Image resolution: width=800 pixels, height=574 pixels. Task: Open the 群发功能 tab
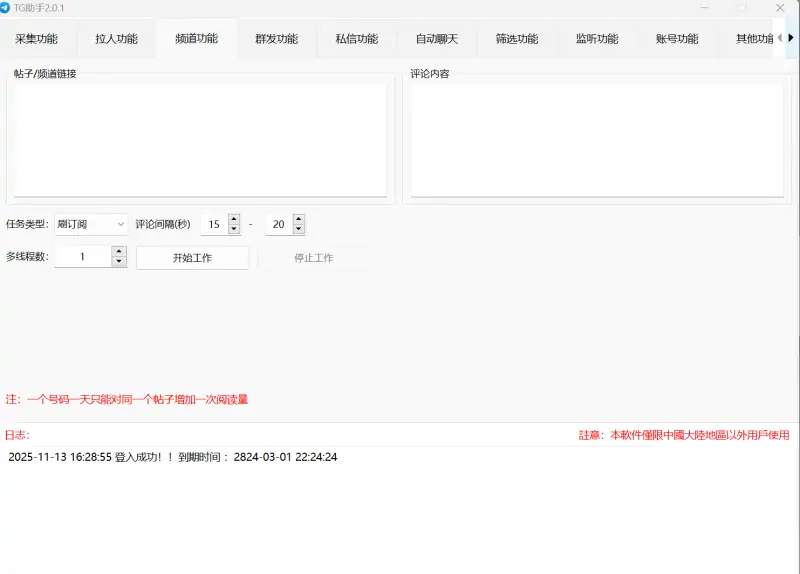coord(277,39)
